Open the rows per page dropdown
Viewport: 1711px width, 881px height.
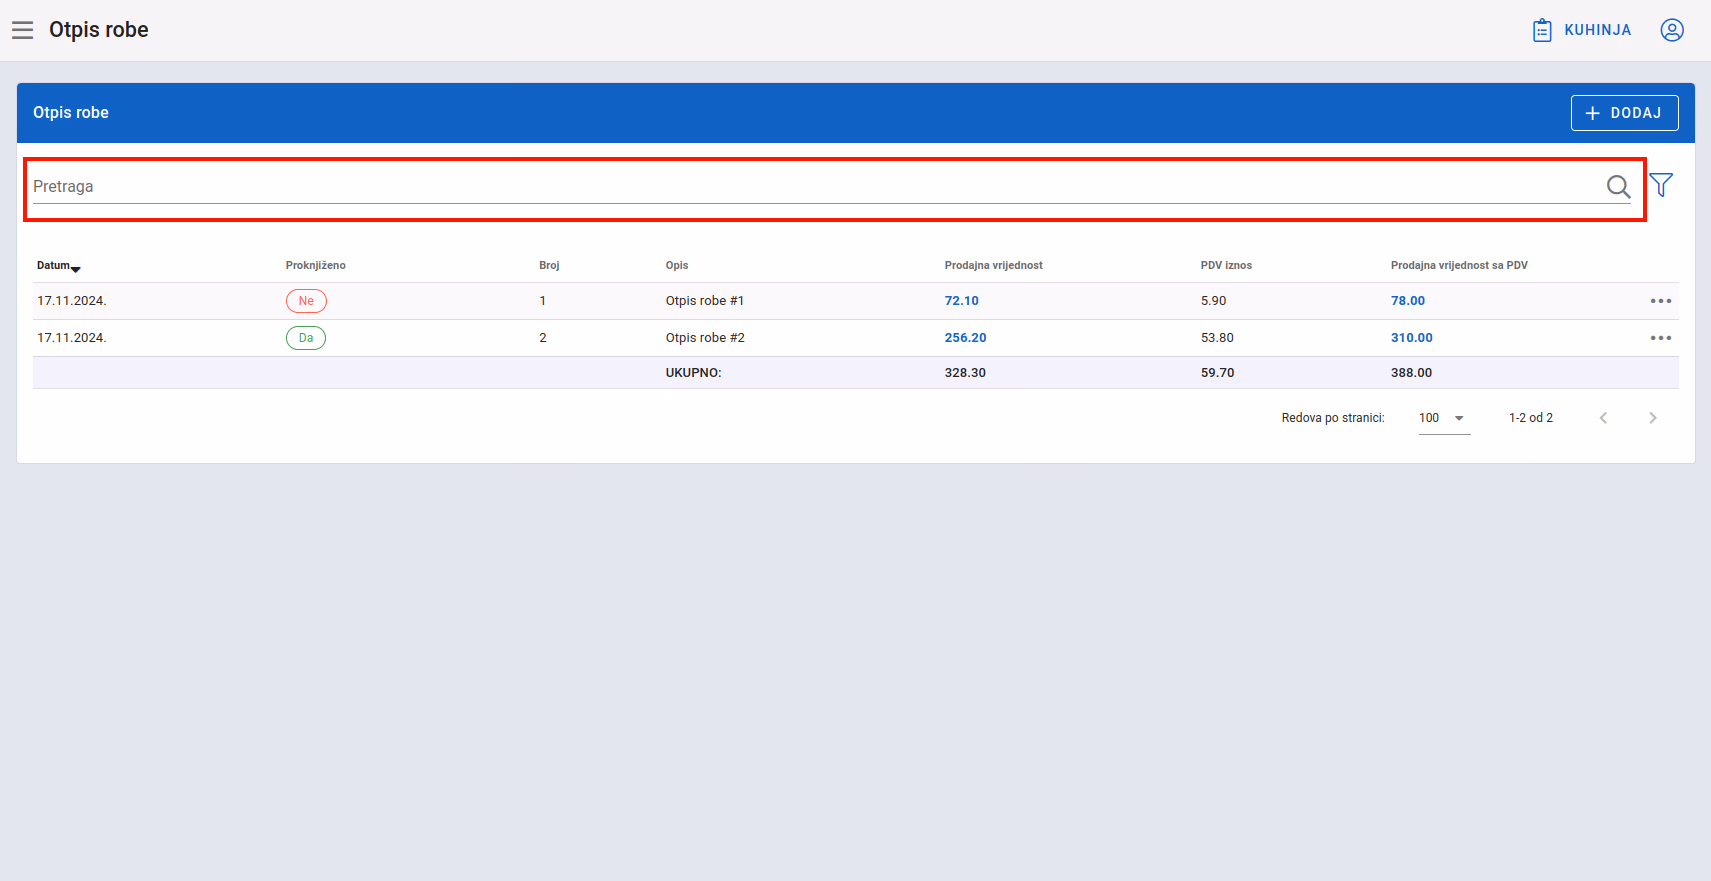coord(1444,418)
